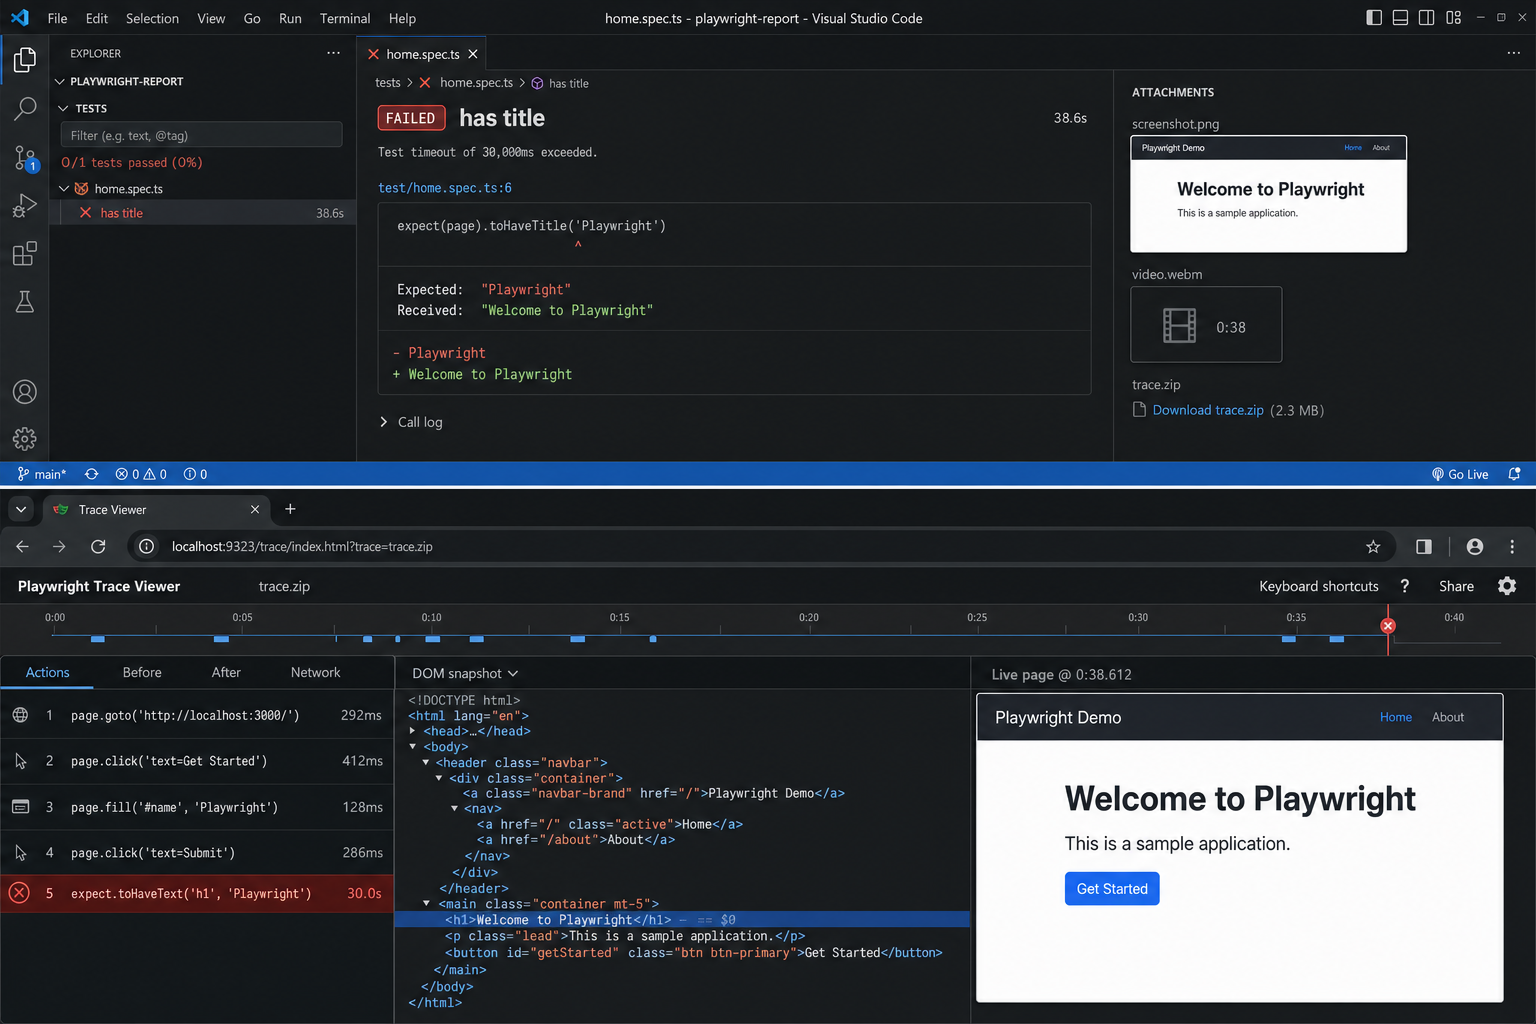Click the About link in live page
This screenshot has width=1536, height=1024.
[1447, 717]
